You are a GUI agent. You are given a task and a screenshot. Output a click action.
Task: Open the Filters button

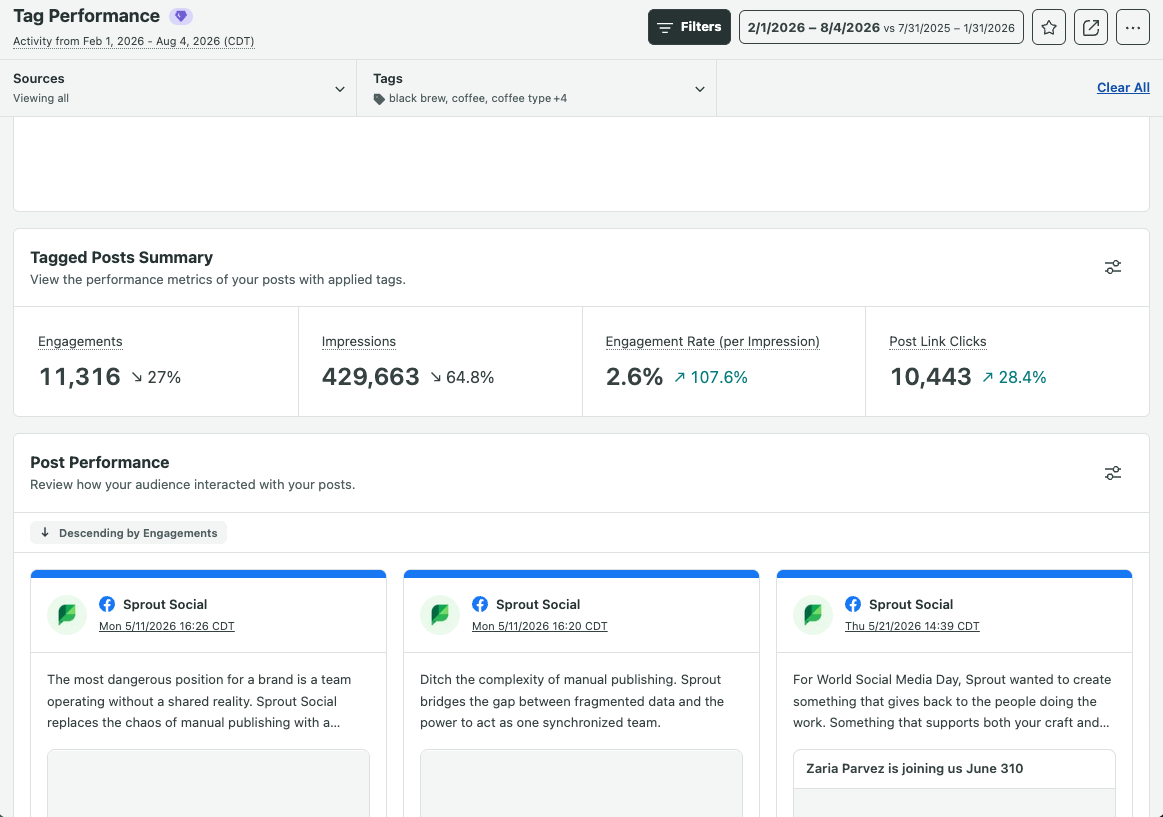689,27
